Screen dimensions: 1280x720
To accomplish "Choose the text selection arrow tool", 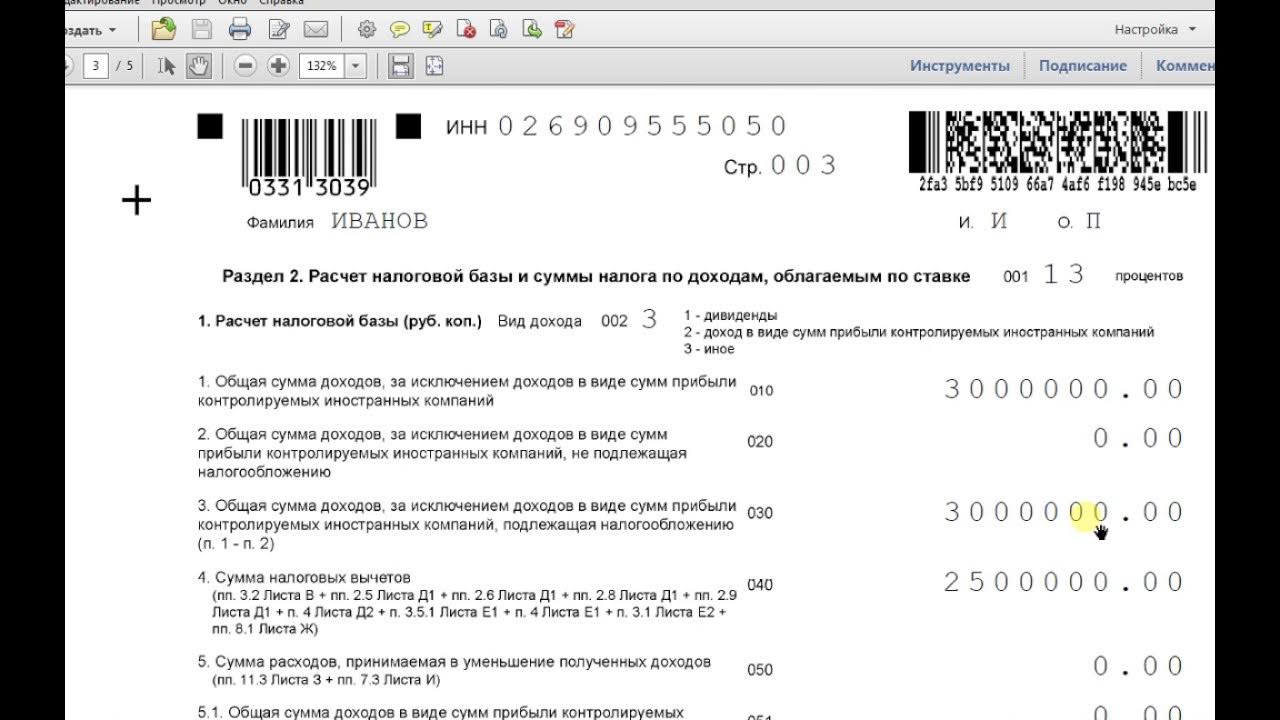I will point(167,66).
